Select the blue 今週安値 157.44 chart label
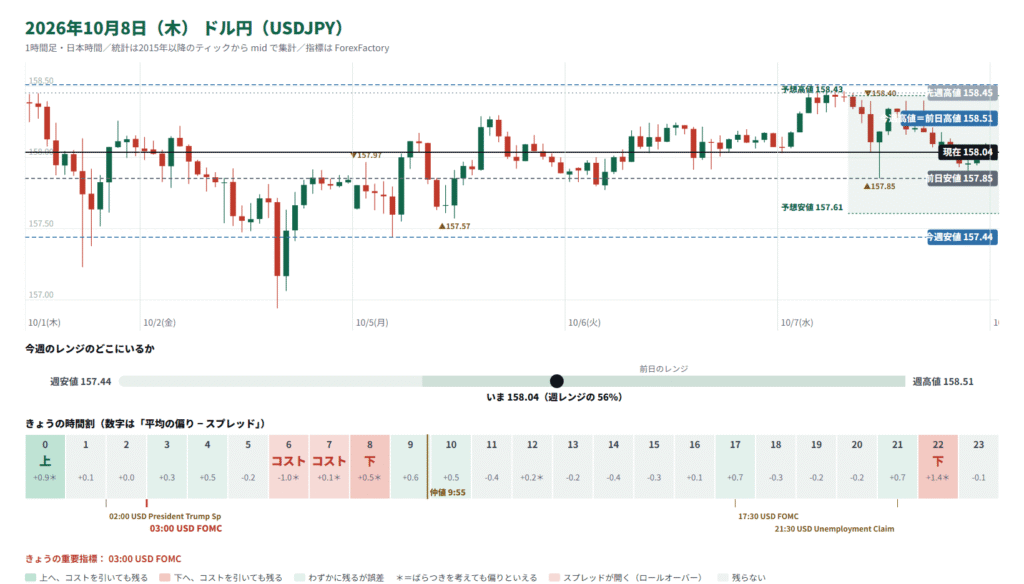This screenshot has height=584, width=1024. tap(961, 237)
